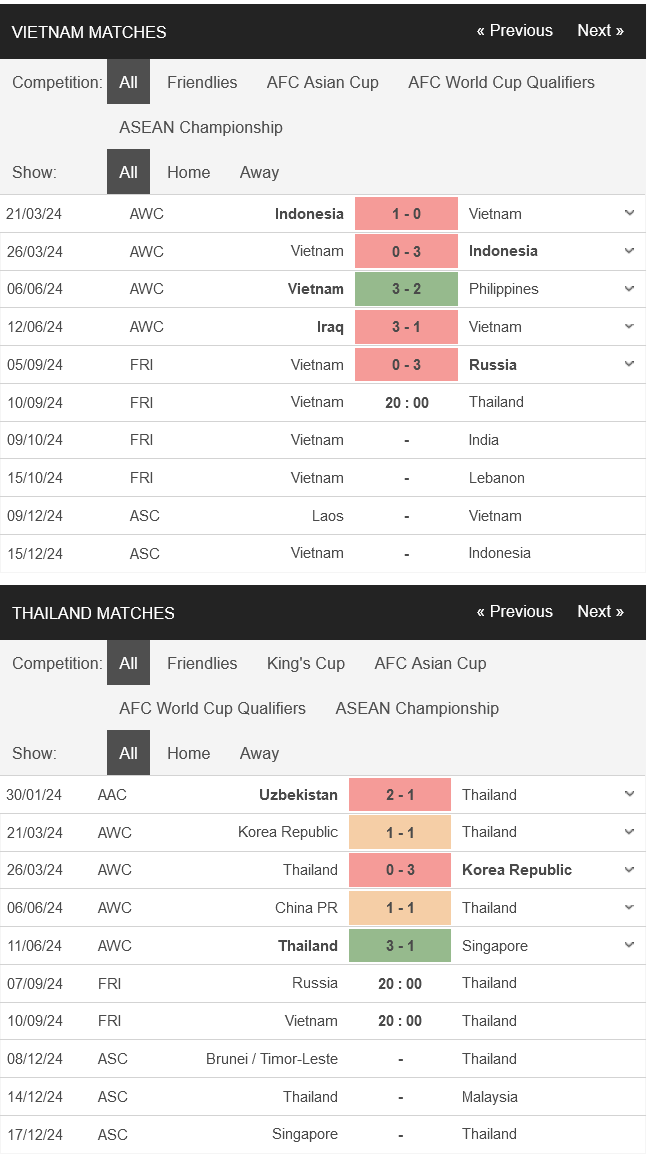The image size is (647, 1158).
Task: Open the Vietnam 0-3 Indonesia score box
Action: pos(406,251)
